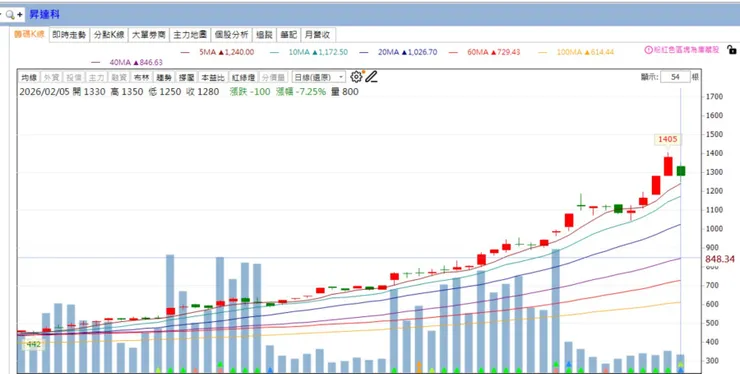Viewport: 740px width, 374px height.
Task: Toggle the 外資 foreign investor overlay
Action: tap(50, 77)
